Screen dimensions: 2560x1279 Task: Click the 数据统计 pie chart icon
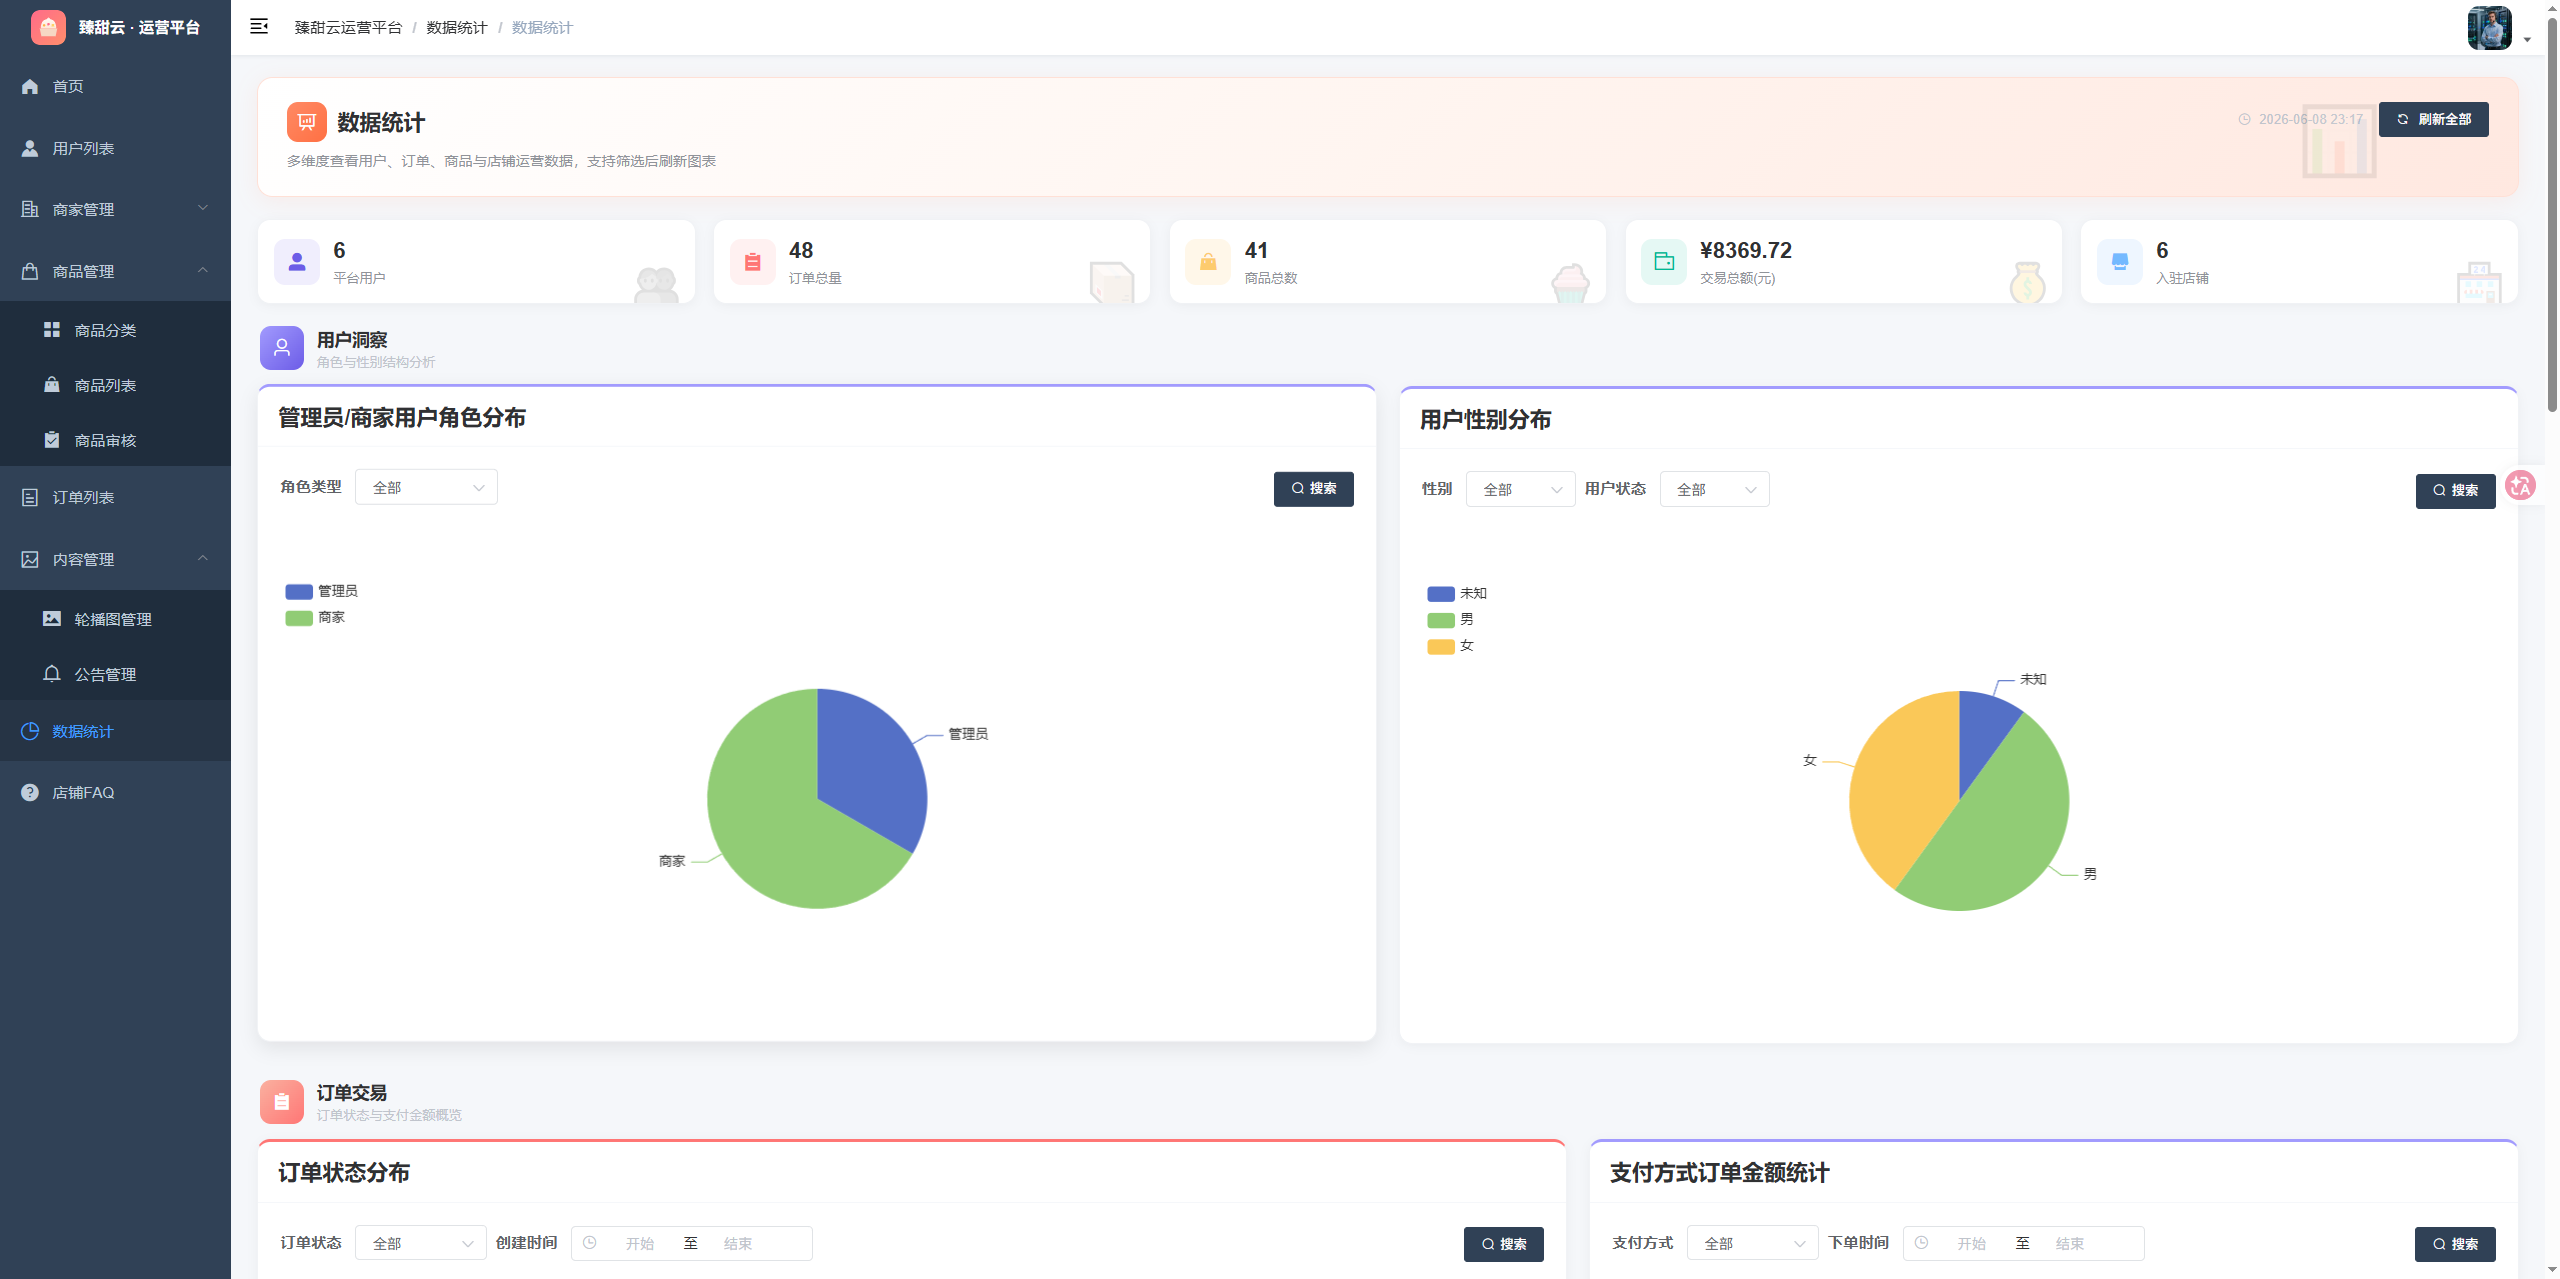30,731
